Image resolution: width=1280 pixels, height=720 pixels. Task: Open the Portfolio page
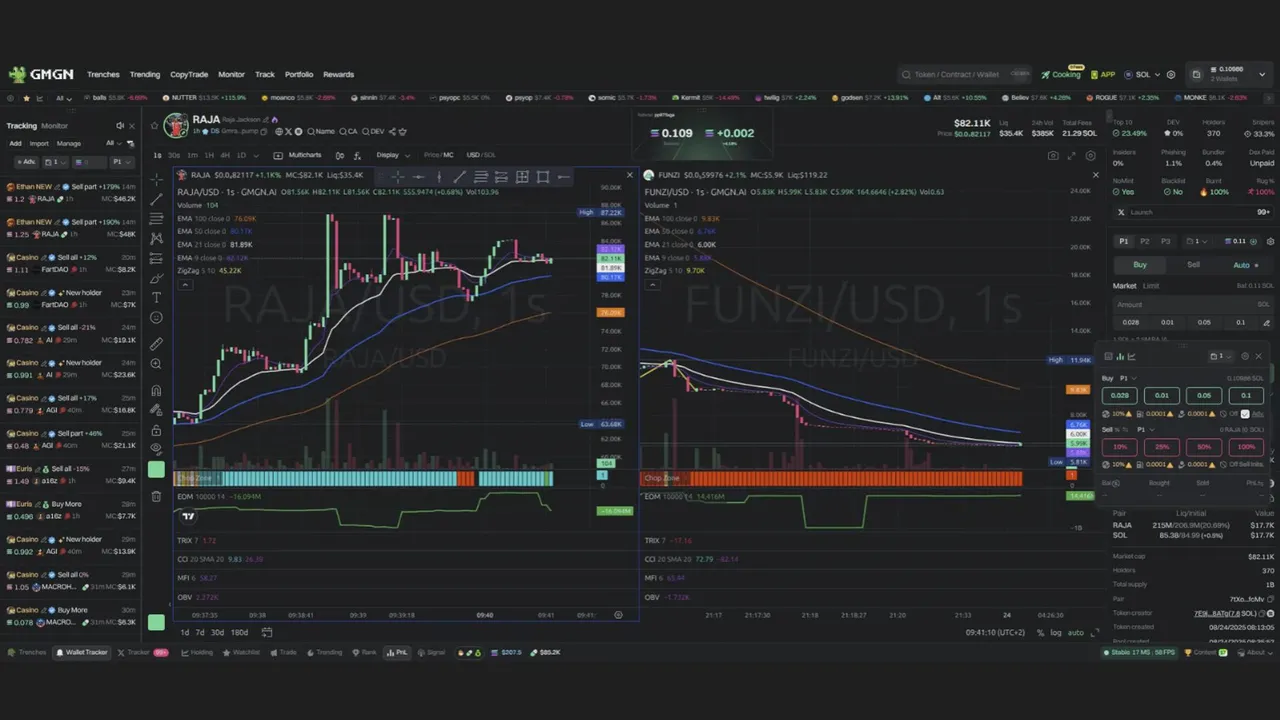coord(299,74)
